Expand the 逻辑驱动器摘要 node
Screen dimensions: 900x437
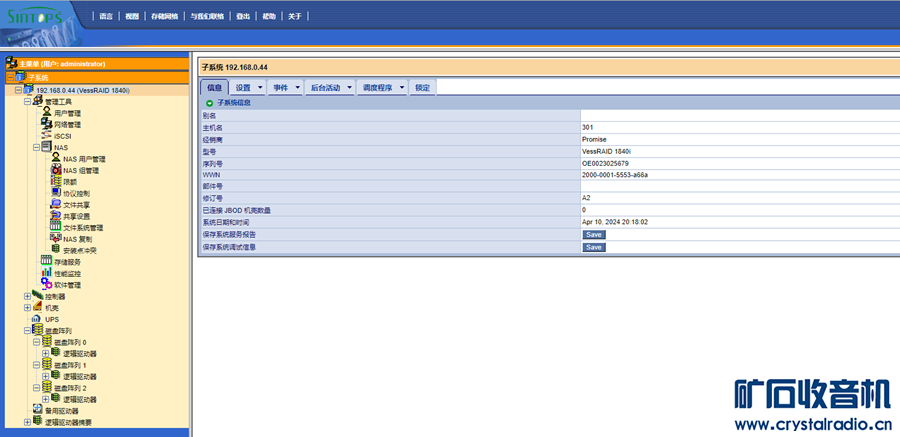[x=27, y=422]
